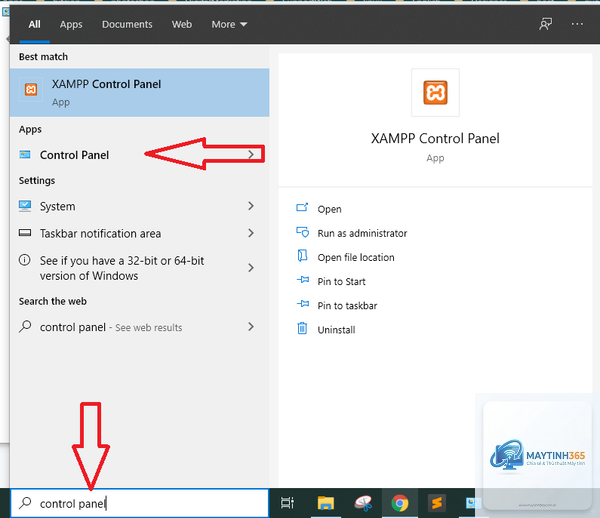Click the Pin to Start pin icon
Viewport: 600px width, 518px height.
[303, 280]
